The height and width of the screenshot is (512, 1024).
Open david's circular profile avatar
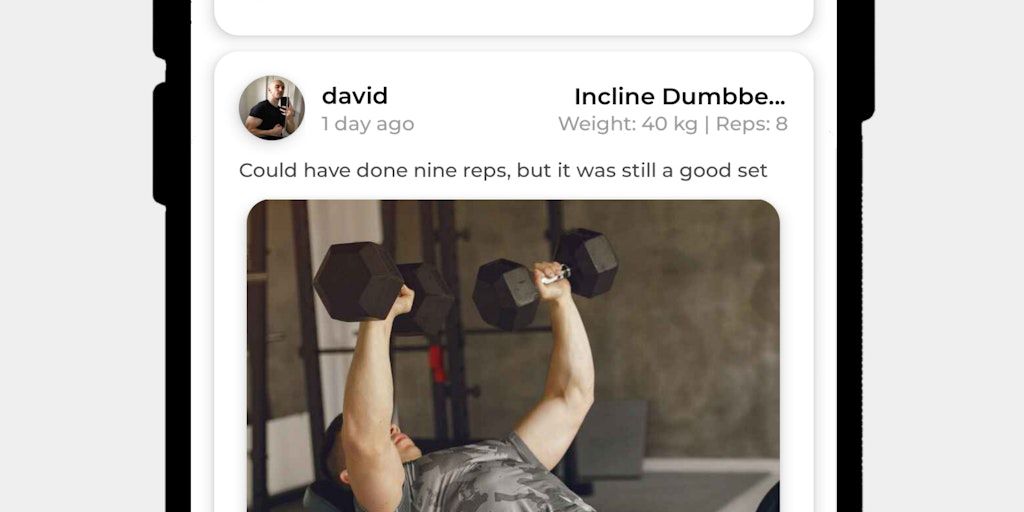(x=272, y=108)
